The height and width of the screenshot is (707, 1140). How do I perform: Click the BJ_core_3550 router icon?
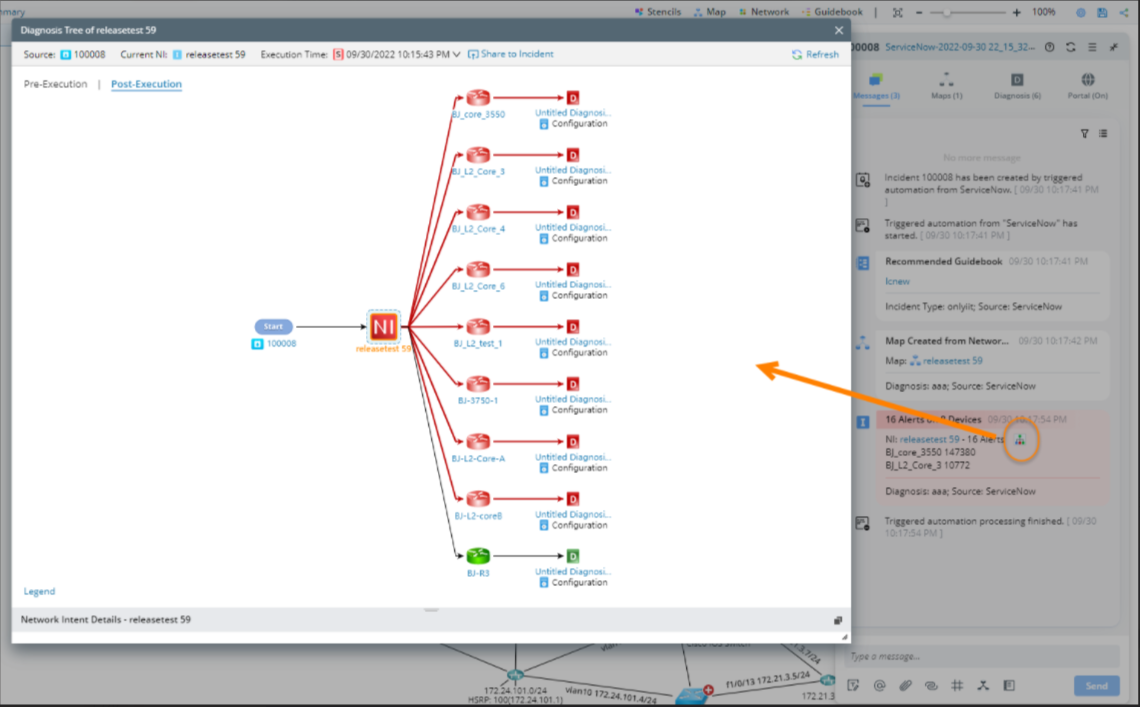[478, 98]
